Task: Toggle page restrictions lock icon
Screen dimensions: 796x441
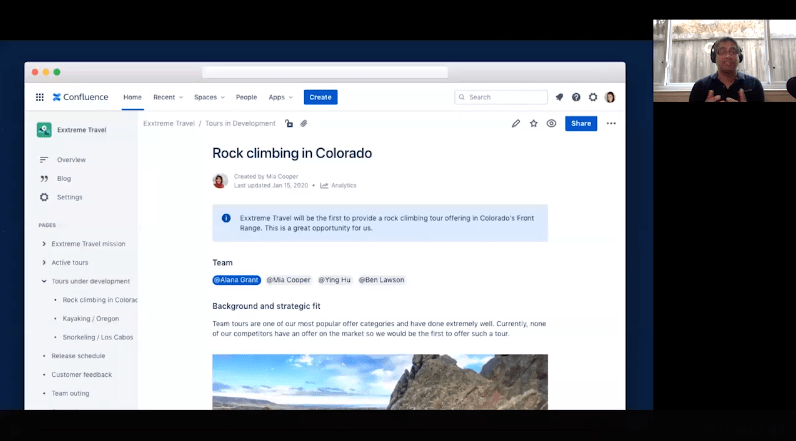Action: coord(289,124)
